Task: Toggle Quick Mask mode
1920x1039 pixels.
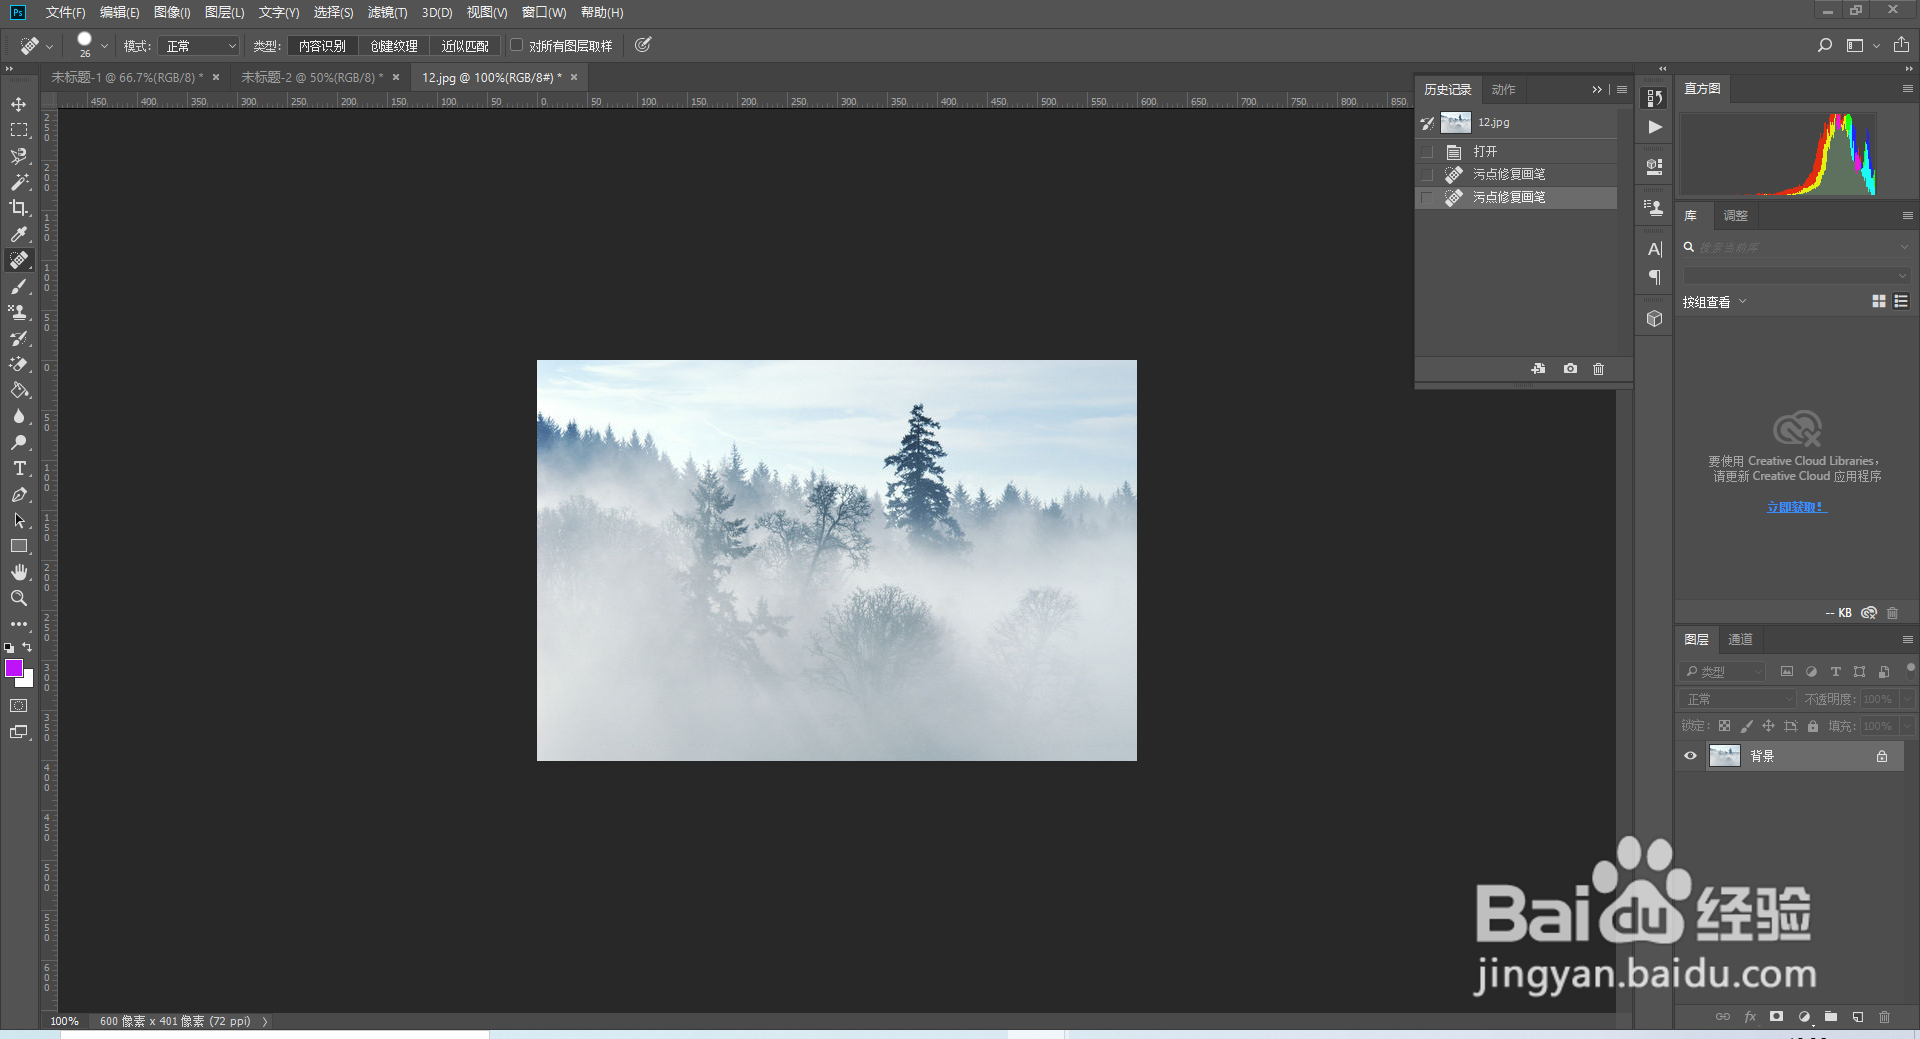Action: 19,706
